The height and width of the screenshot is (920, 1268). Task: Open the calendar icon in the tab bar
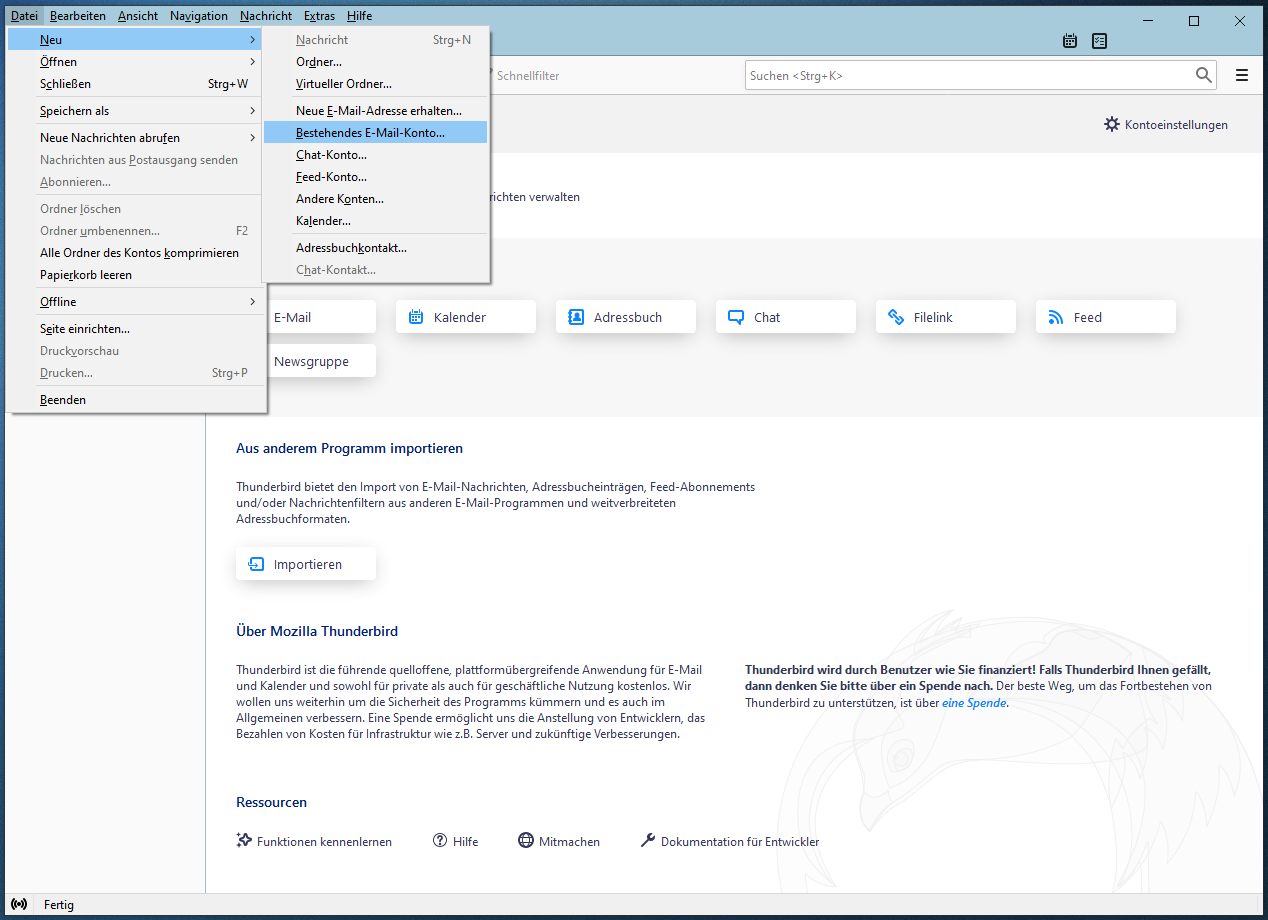coord(1070,41)
